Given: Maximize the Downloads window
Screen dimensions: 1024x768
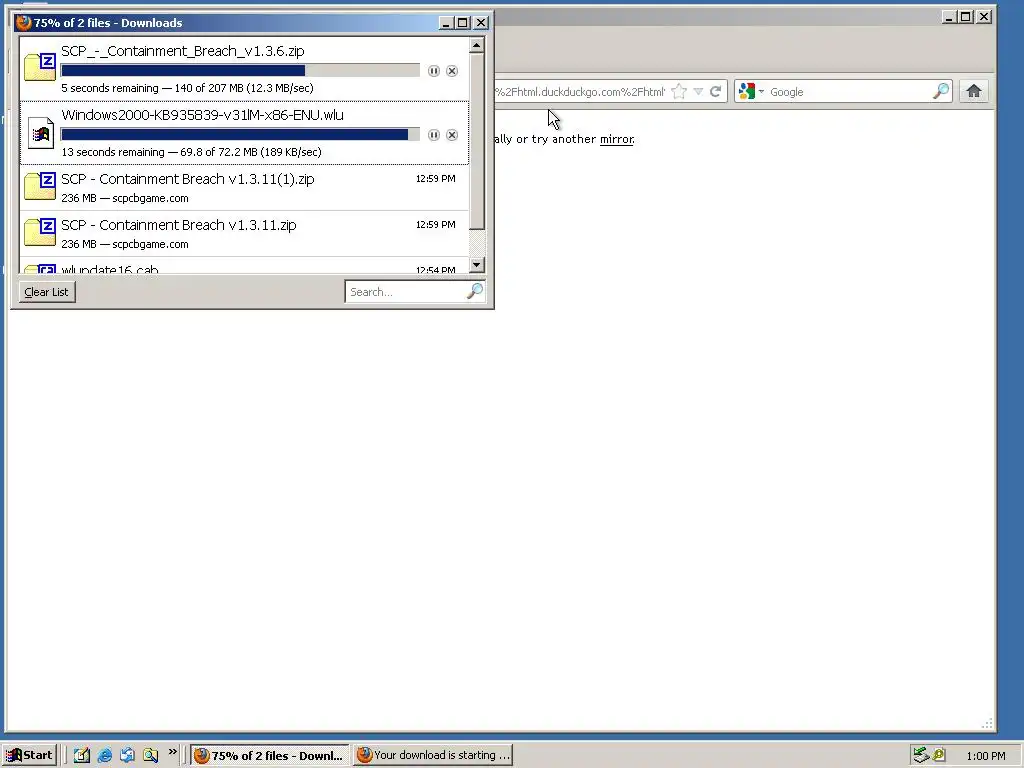Looking at the screenshot, I should point(462,23).
